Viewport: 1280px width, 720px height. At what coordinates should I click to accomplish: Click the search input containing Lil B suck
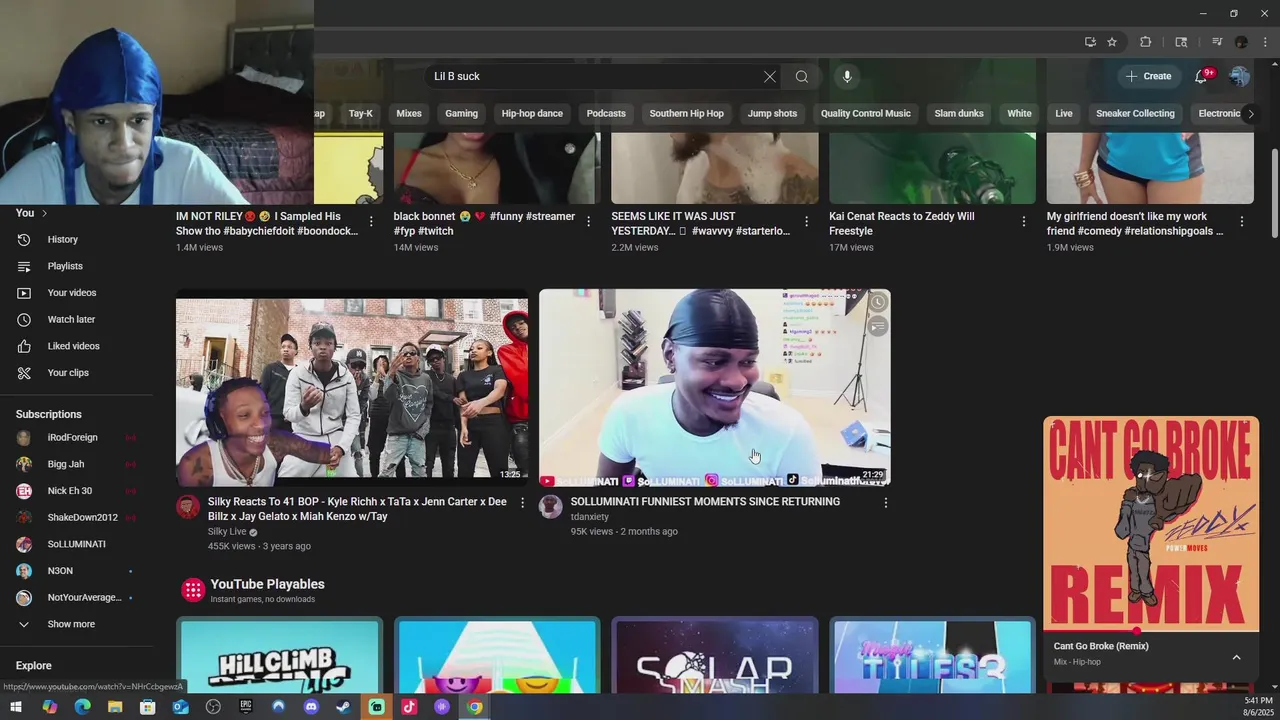[x=595, y=76]
